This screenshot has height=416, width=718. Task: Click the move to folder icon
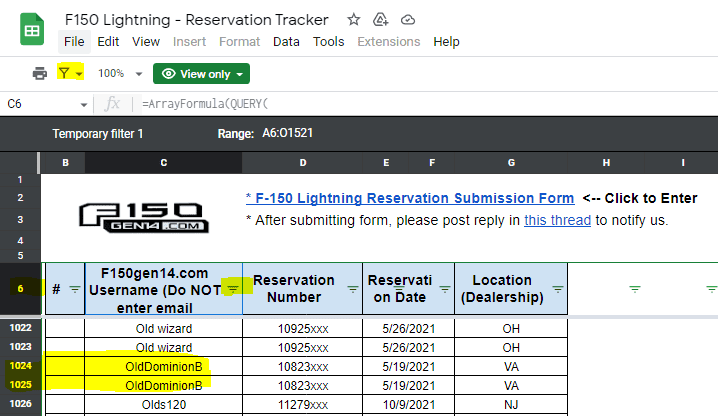pyautogui.click(x=380, y=19)
